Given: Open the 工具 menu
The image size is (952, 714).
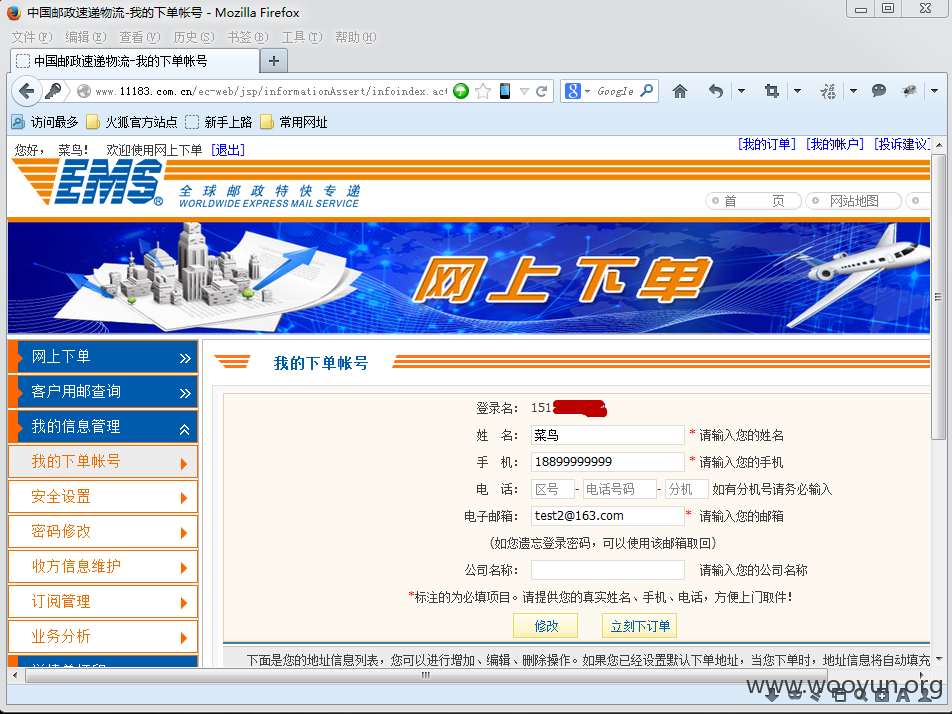Looking at the screenshot, I should coord(302,37).
